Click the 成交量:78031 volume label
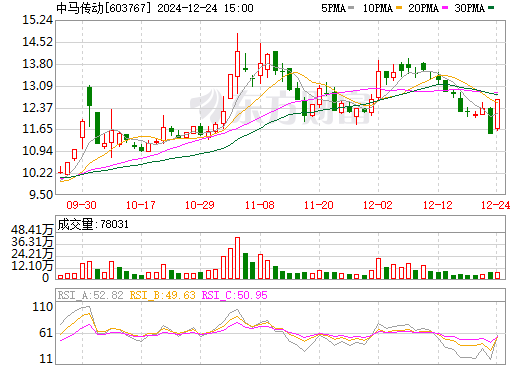This screenshot has width=520, height=365. click(x=93, y=224)
